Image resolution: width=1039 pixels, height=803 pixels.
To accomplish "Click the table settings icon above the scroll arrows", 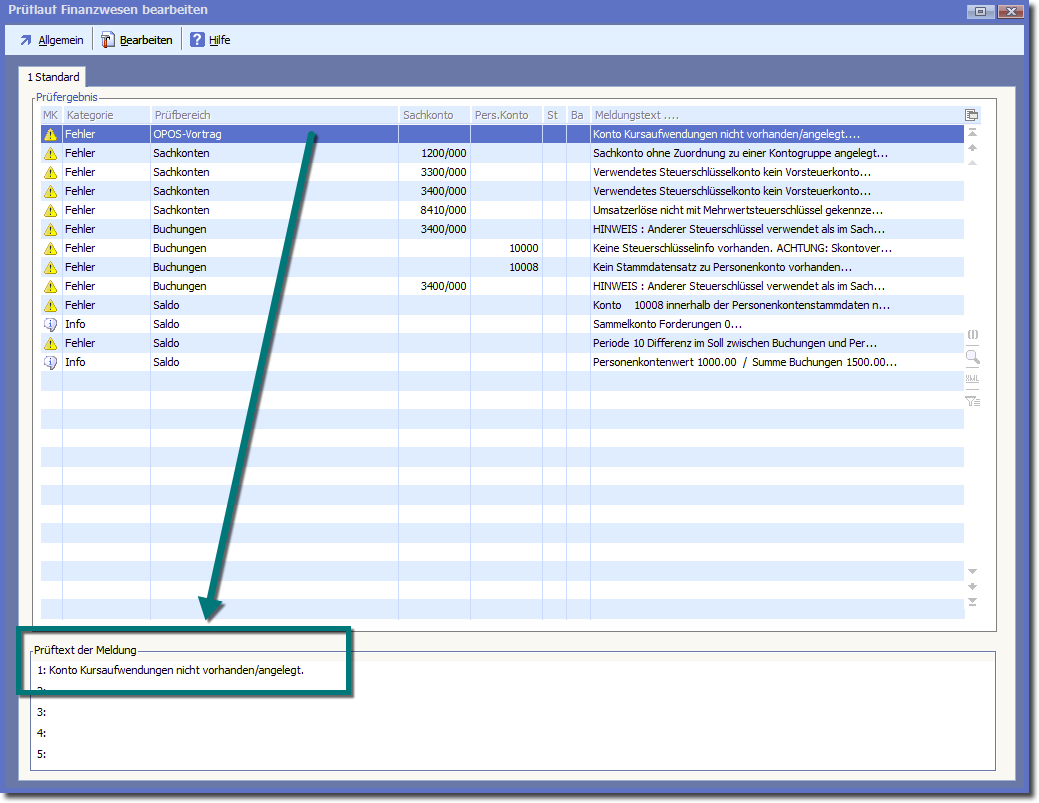I will [x=971, y=115].
